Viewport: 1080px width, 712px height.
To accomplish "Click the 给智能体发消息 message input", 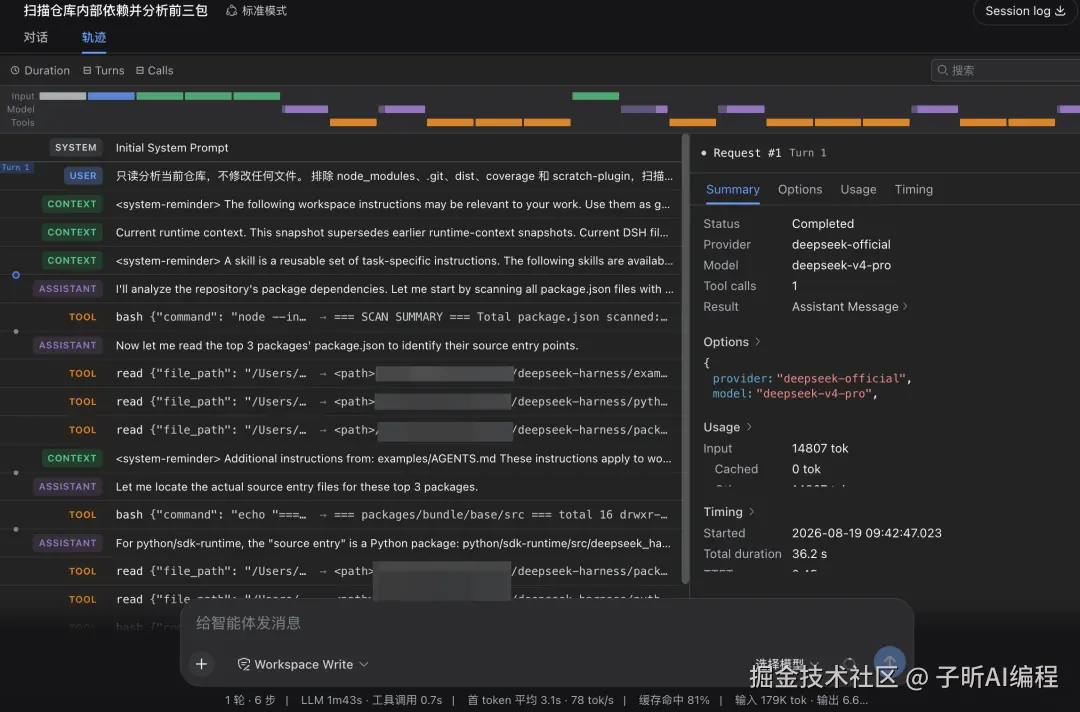I will point(546,623).
